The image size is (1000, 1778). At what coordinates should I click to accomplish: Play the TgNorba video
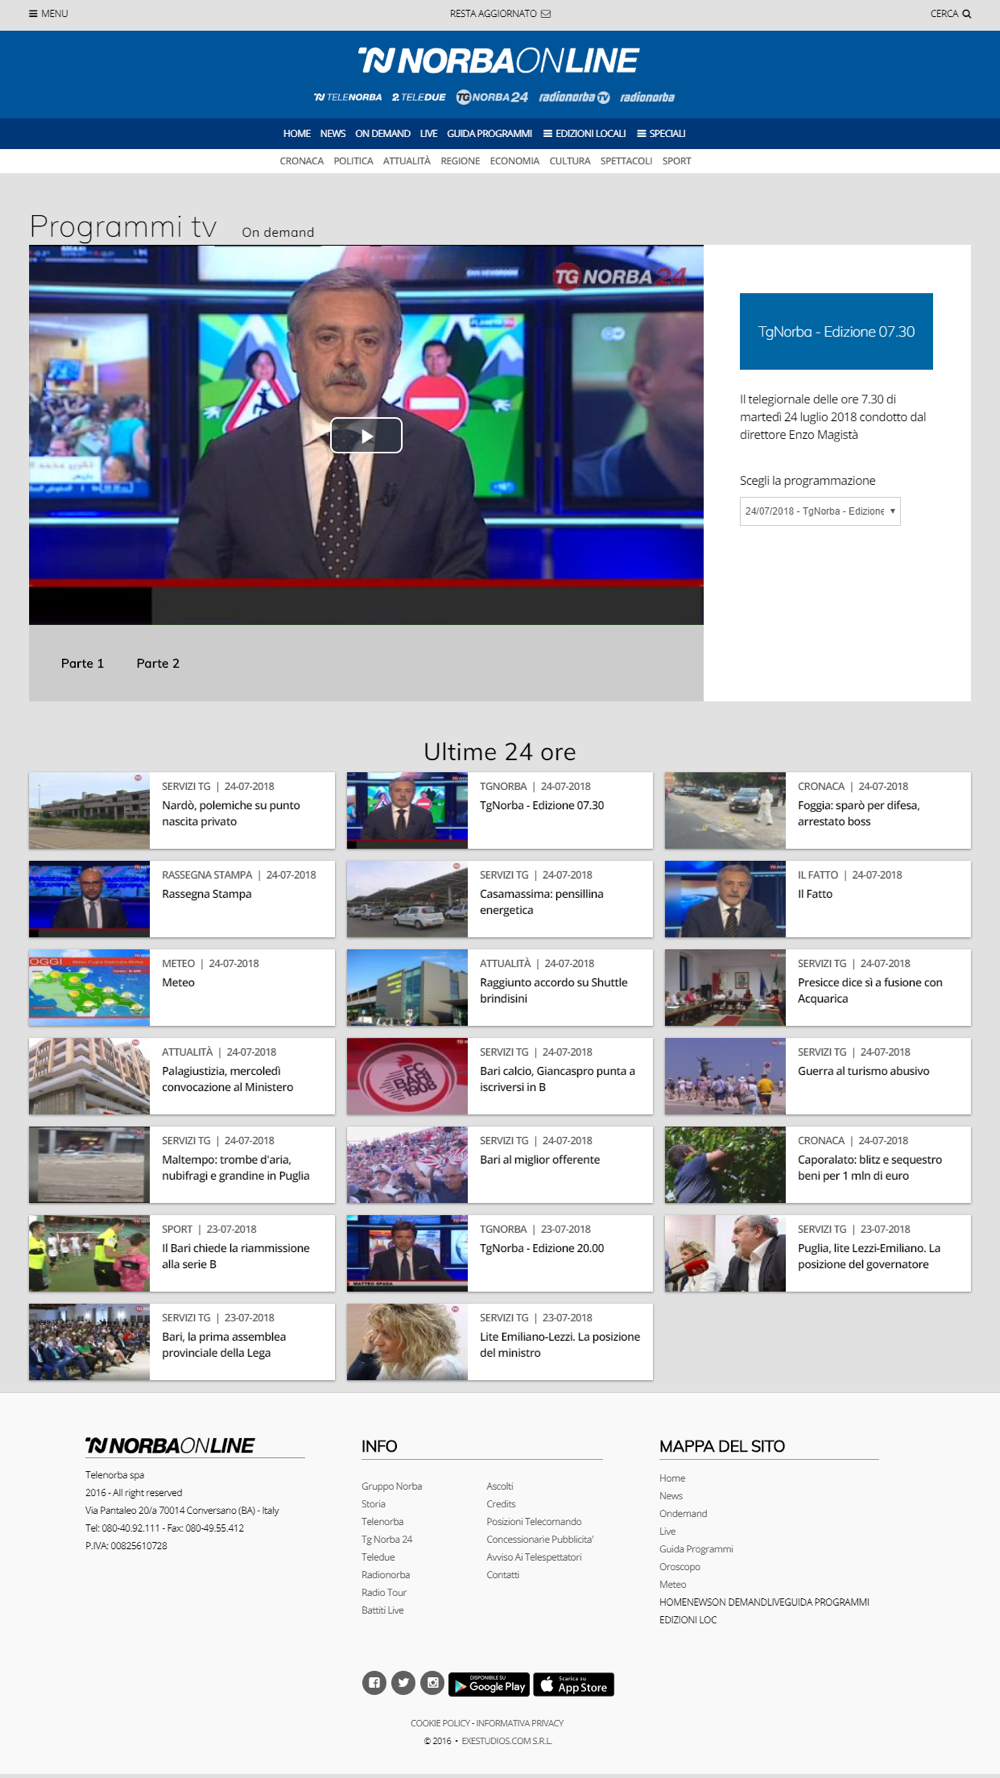(366, 436)
